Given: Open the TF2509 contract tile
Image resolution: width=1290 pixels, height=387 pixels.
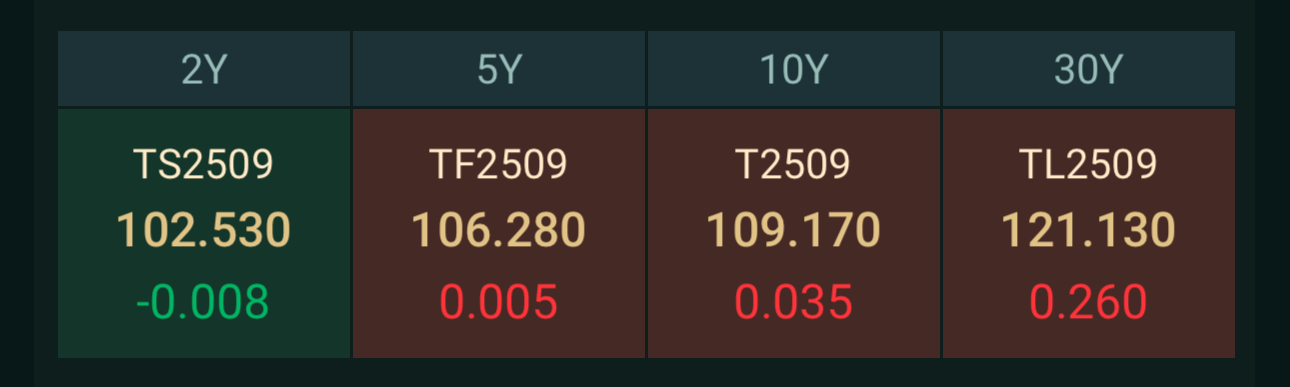Looking at the screenshot, I should [499, 233].
